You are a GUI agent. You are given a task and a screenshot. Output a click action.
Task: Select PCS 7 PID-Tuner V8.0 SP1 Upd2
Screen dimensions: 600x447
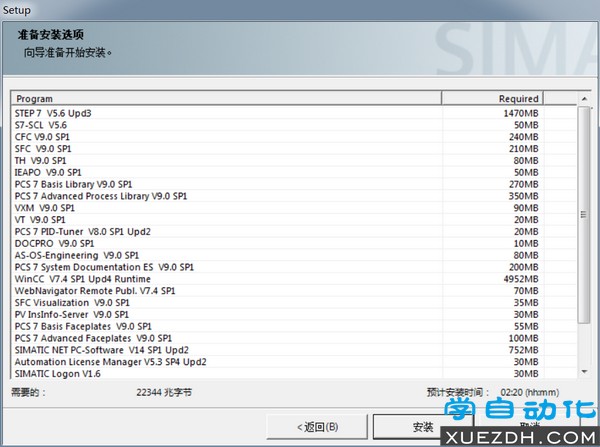[293, 232]
